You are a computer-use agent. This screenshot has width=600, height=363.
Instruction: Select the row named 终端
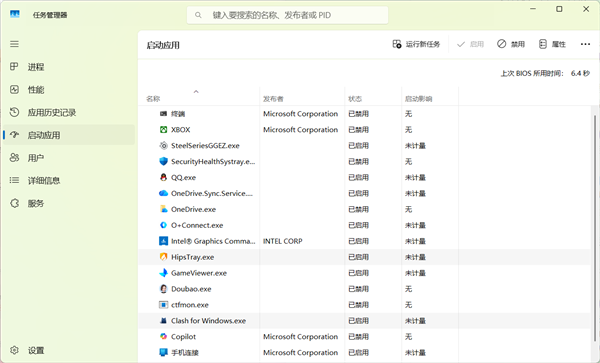(x=178, y=114)
